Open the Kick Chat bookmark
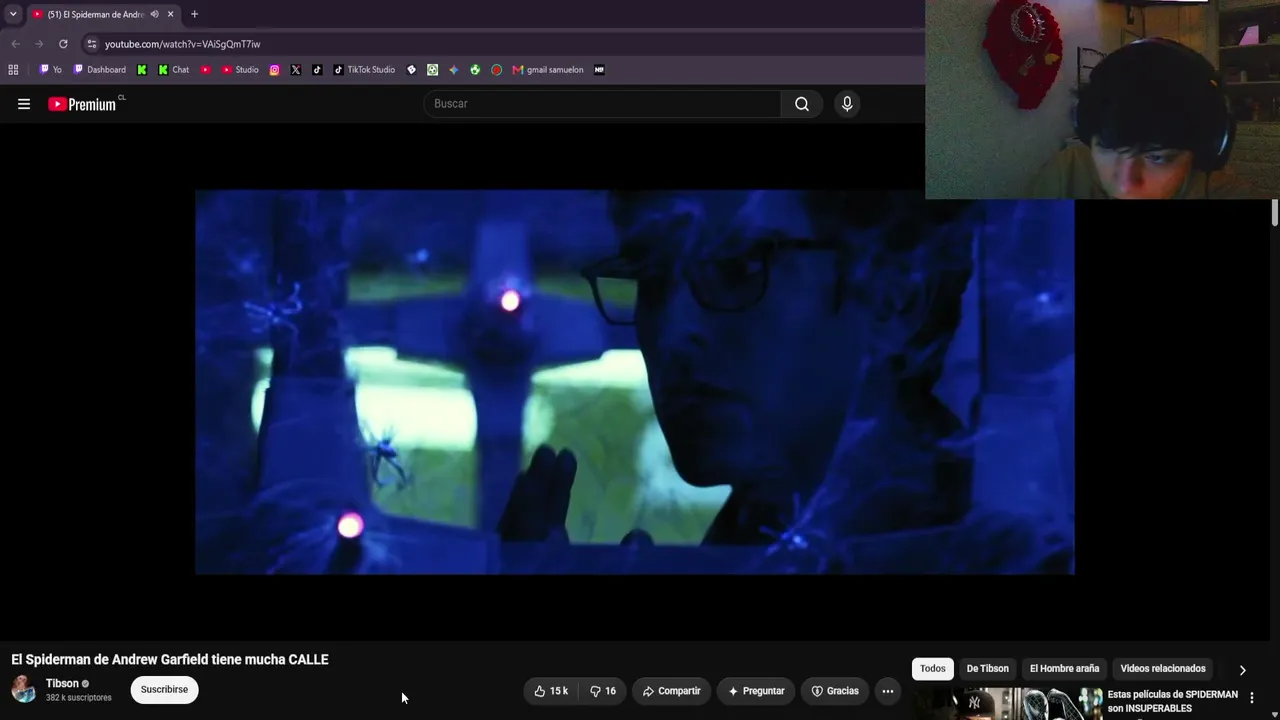Screen dimensions: 1280x720 (x=174, y=70)
